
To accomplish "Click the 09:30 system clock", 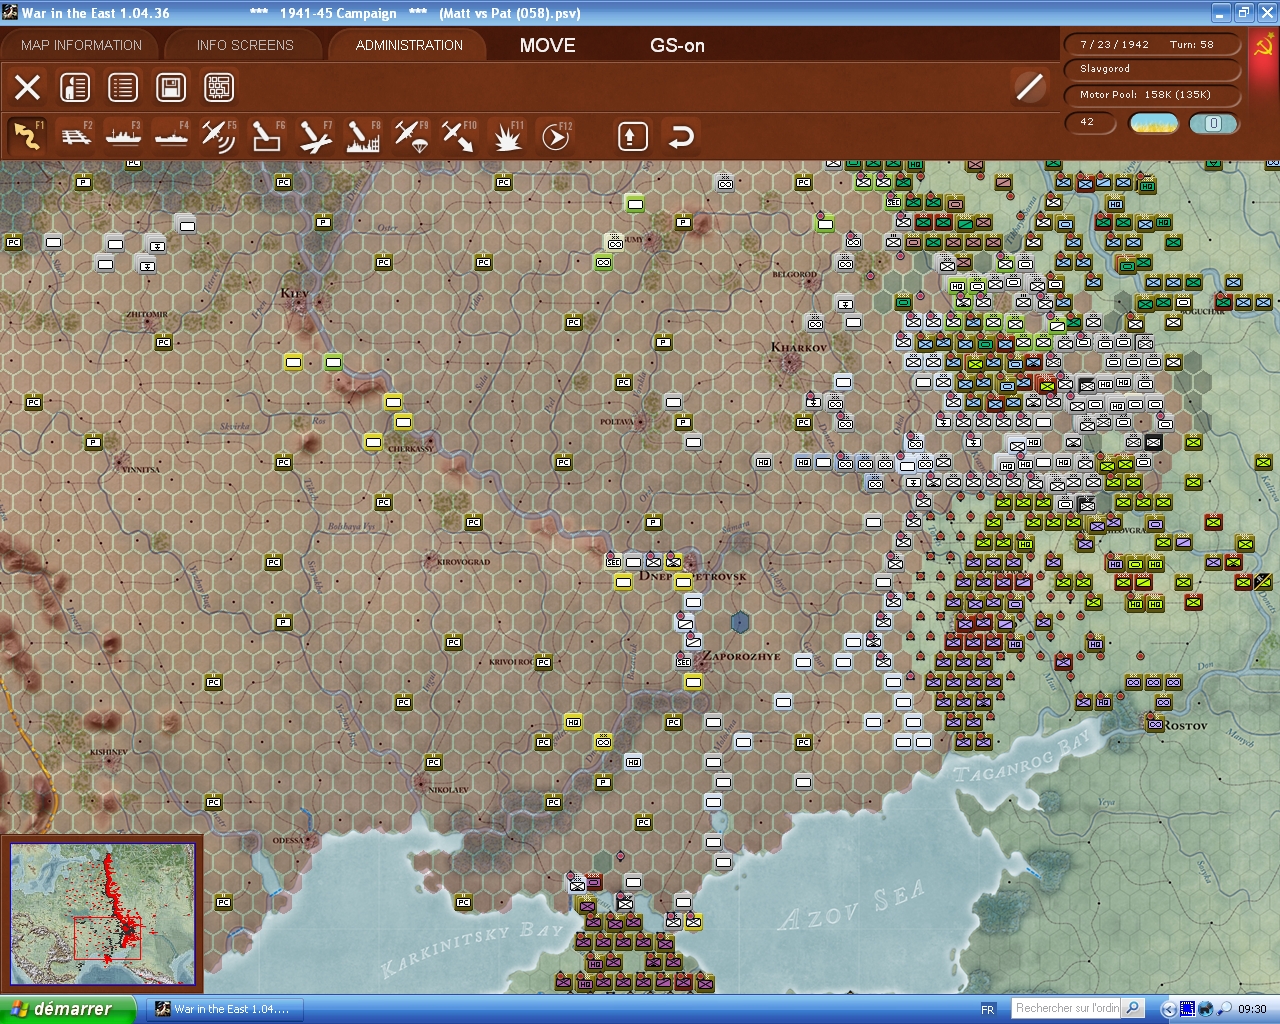I will click(x=1252, y=1009).
